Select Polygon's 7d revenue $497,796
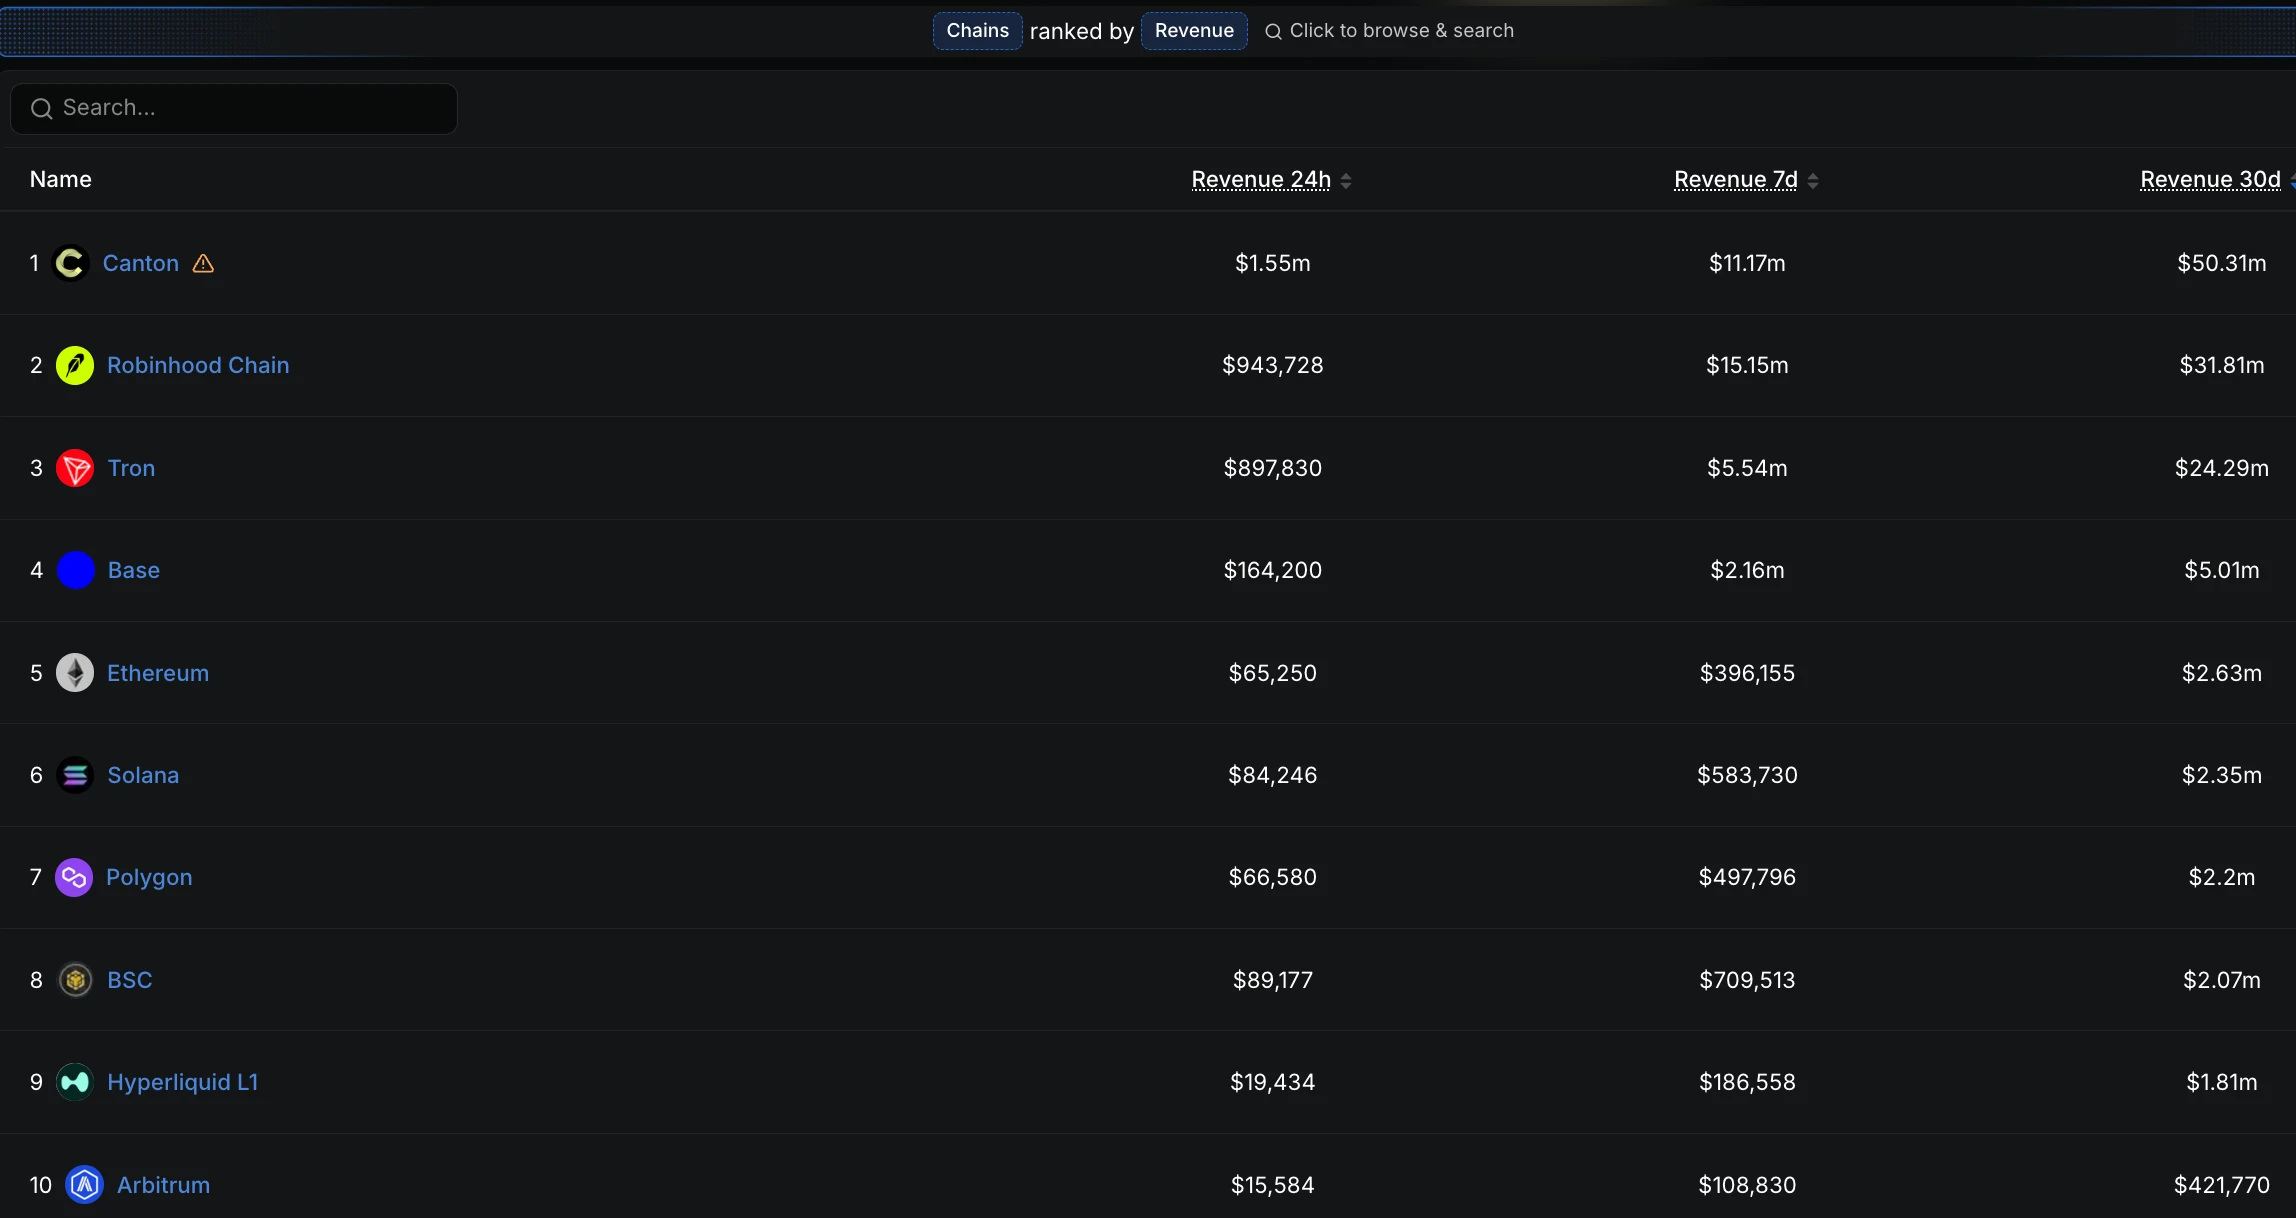2296x1218 pixels. click(x=1747, y=877)
